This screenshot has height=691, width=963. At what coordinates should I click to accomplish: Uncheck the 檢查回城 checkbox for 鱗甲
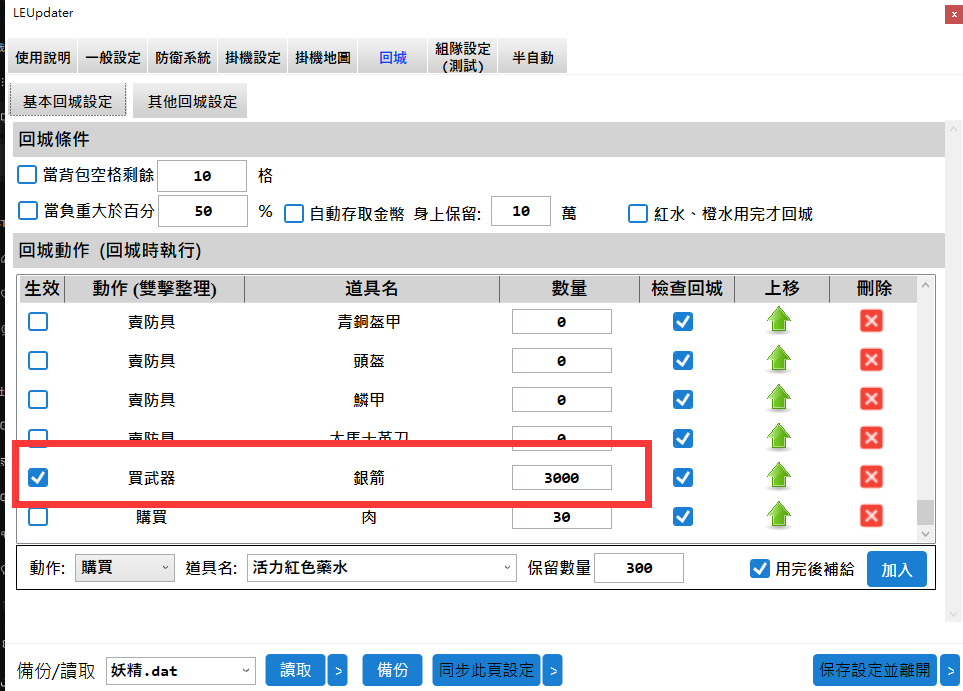click(683, 399)
